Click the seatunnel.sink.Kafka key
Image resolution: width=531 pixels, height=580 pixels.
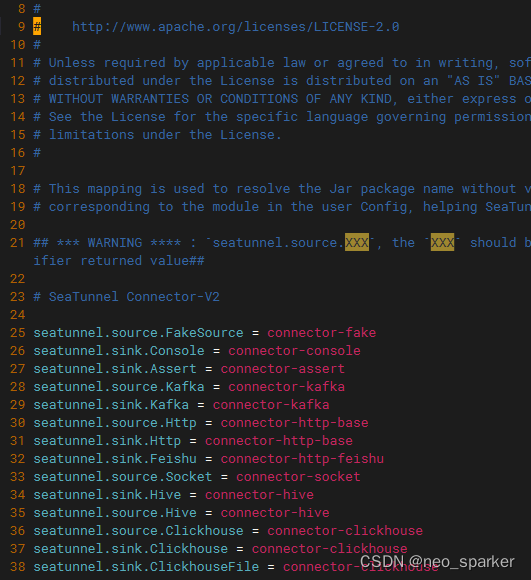[x=111, y=405]
